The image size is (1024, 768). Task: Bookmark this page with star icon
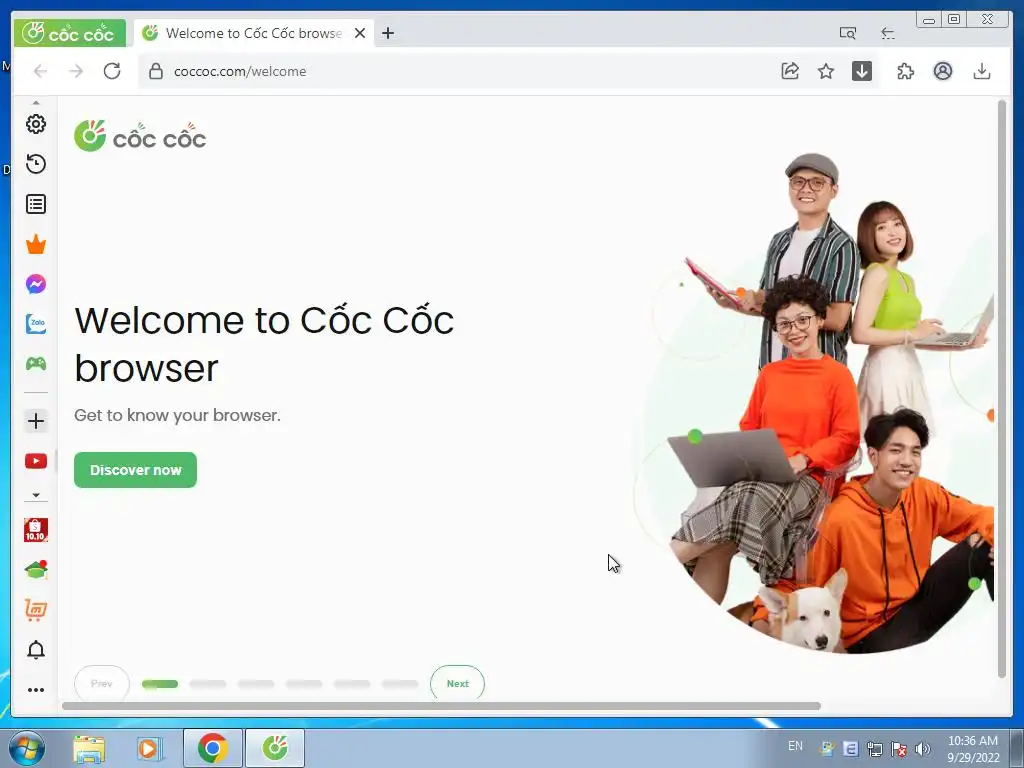pyautogui.click(x=826, y=71)
